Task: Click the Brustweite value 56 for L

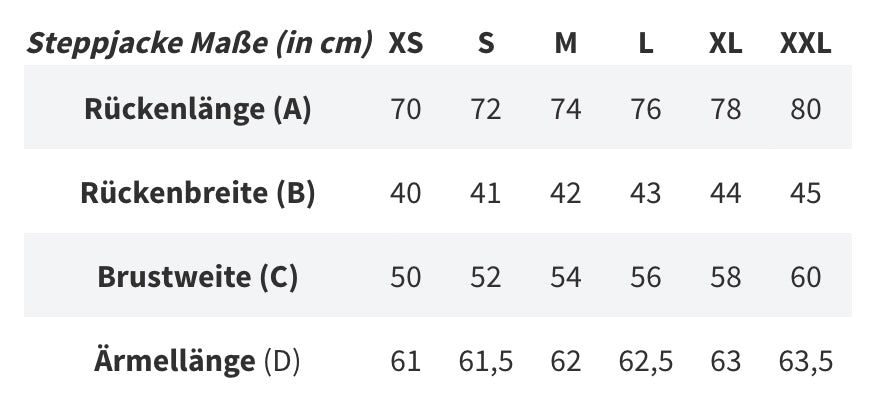Action: (646, 276)
